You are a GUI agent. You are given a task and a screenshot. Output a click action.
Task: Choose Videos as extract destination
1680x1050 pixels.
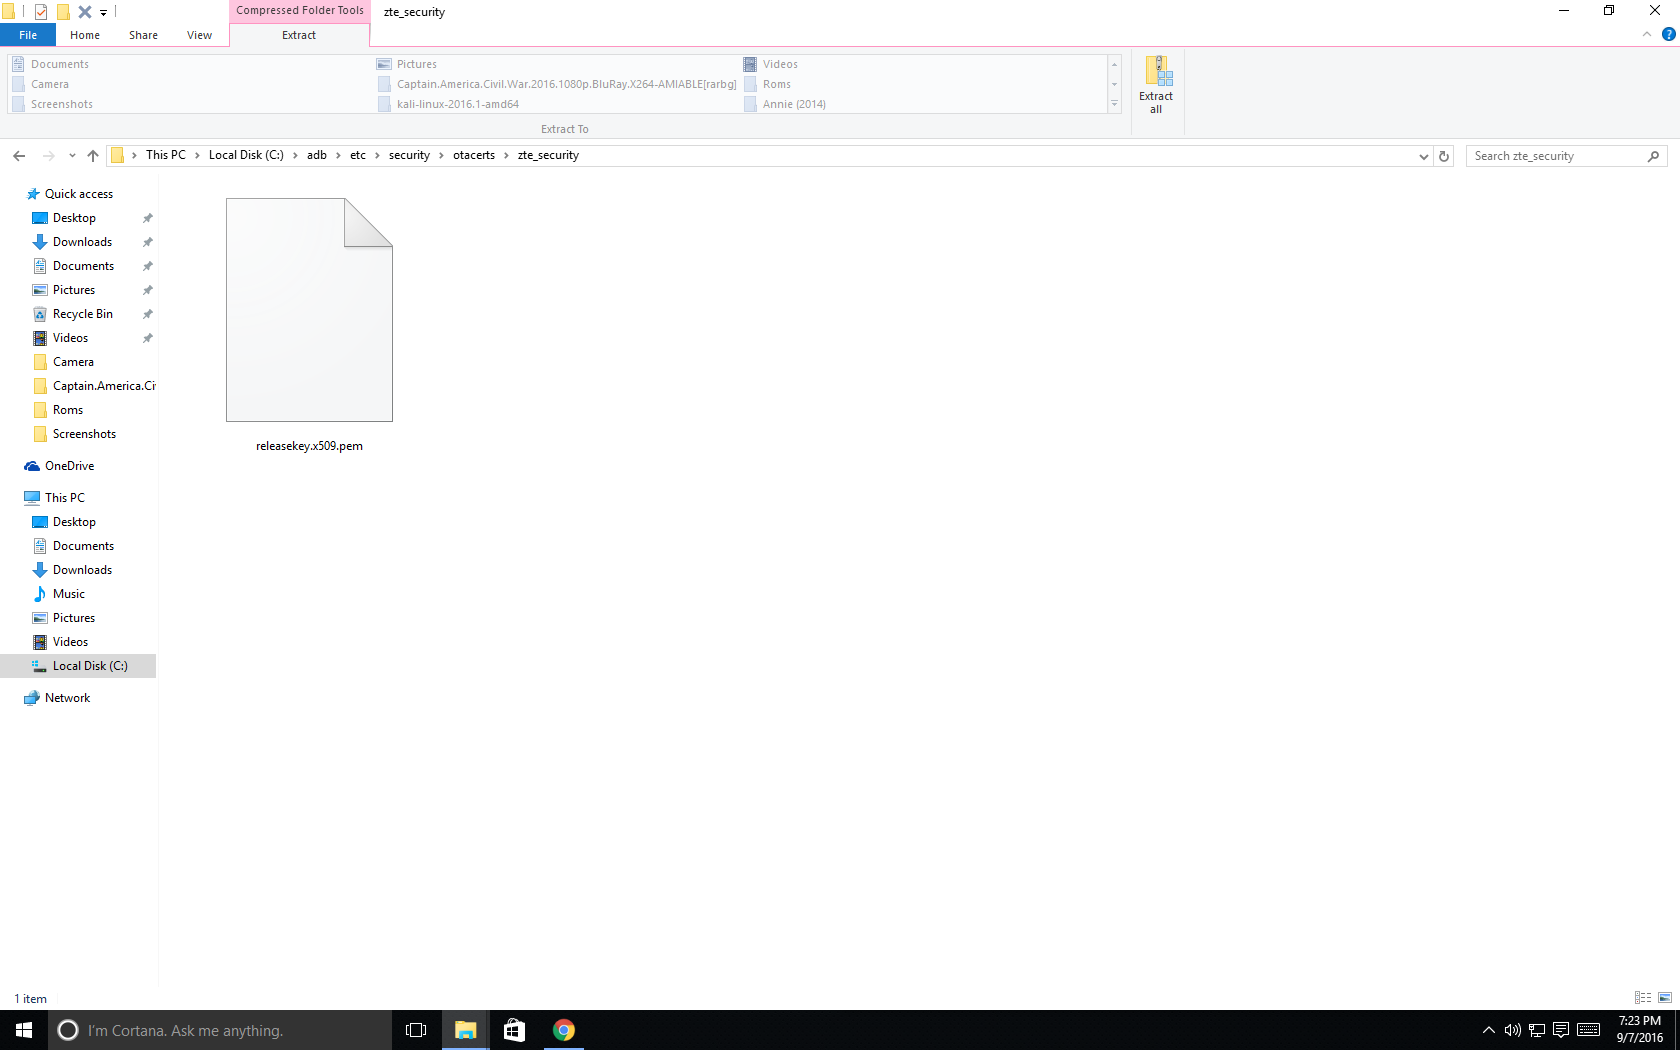click(x=770, y=64)
